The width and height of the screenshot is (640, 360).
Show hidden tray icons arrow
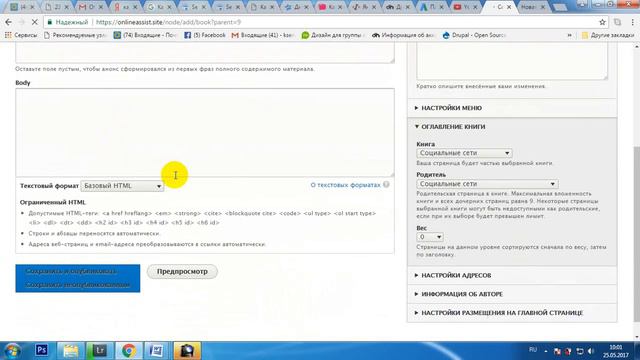point(546,351)
